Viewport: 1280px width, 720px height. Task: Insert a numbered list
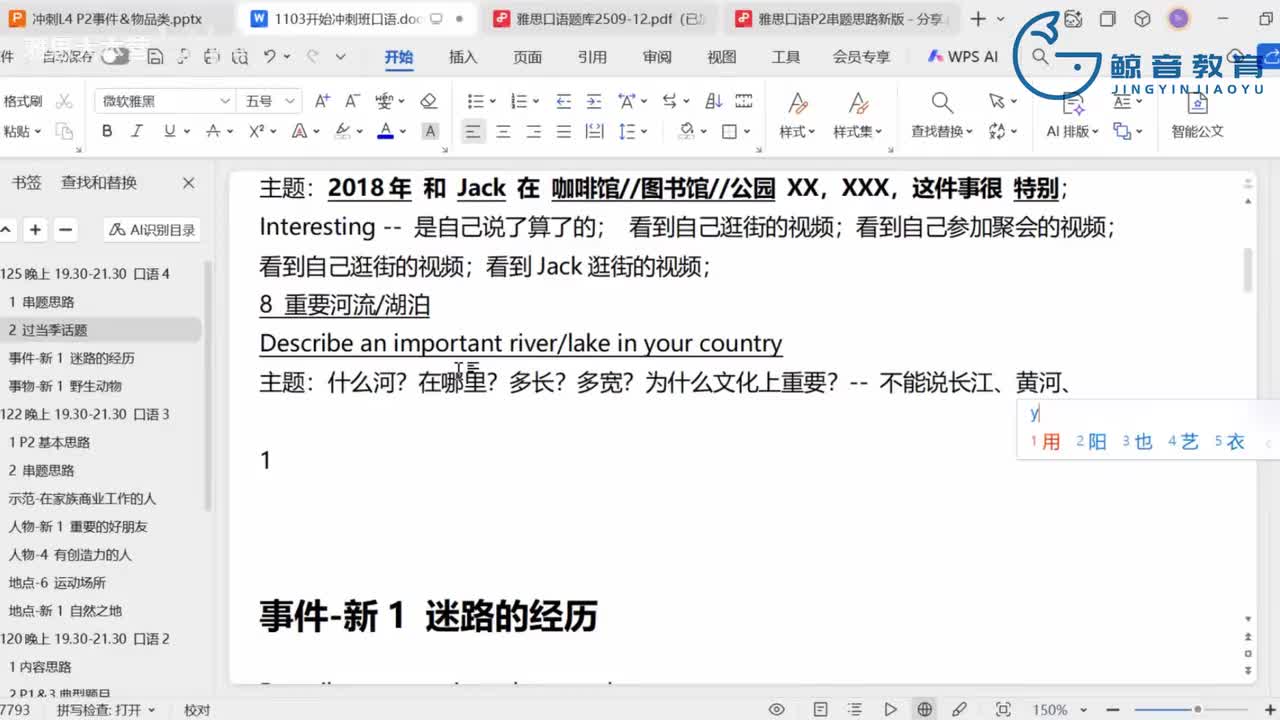pos(518,101)
